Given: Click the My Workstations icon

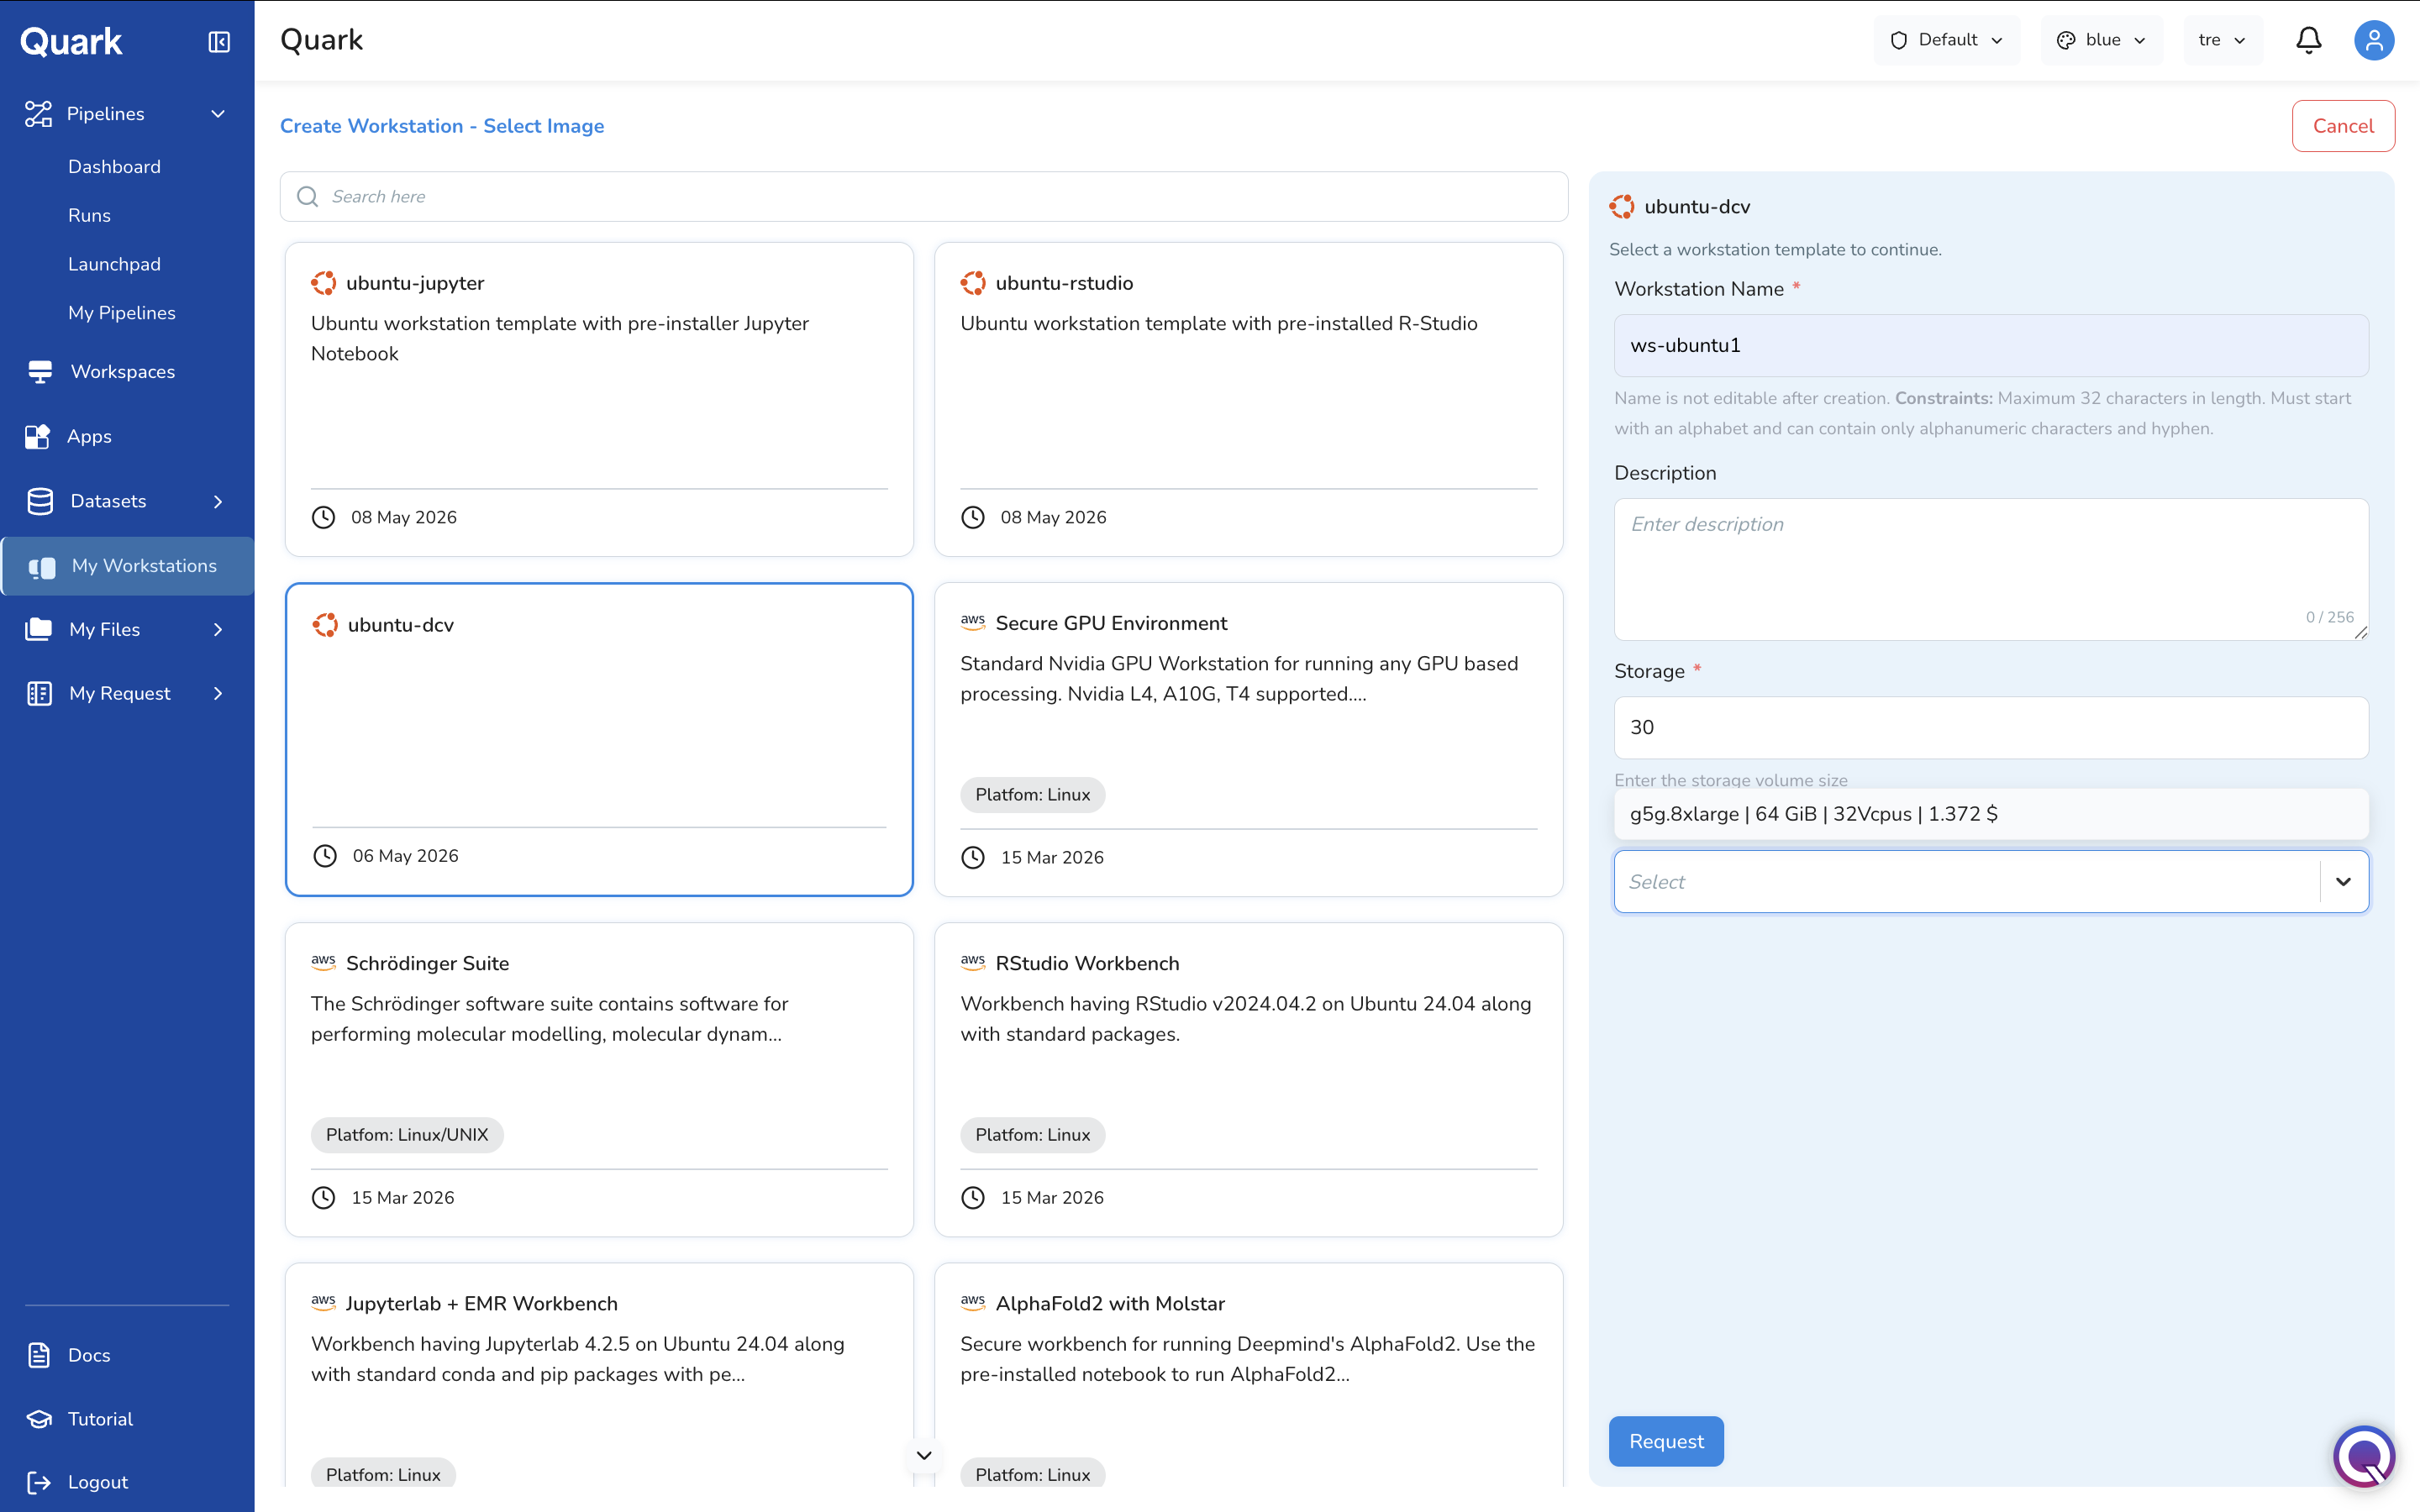Looking at the screenshot, I should click(42, 567).
